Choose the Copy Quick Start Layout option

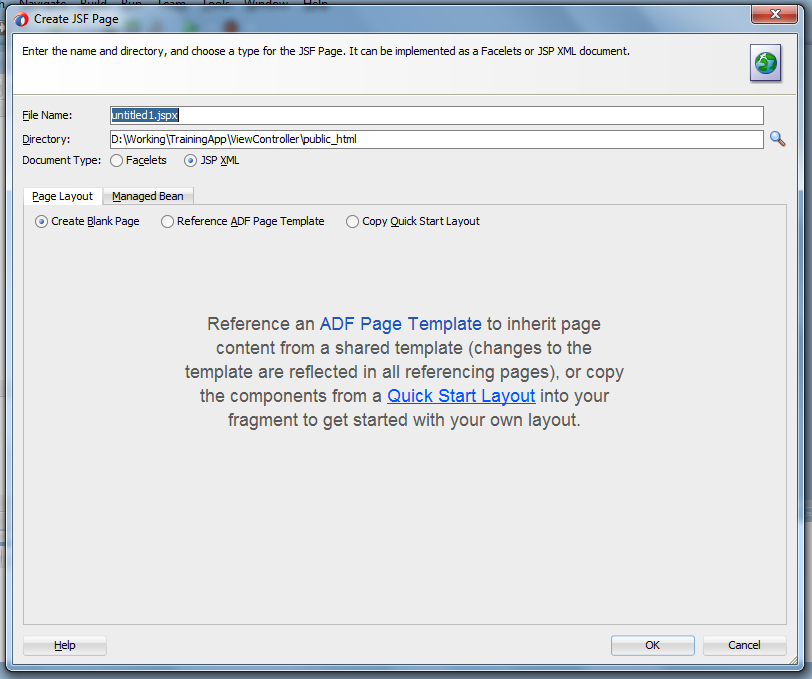tap(352, 221)
